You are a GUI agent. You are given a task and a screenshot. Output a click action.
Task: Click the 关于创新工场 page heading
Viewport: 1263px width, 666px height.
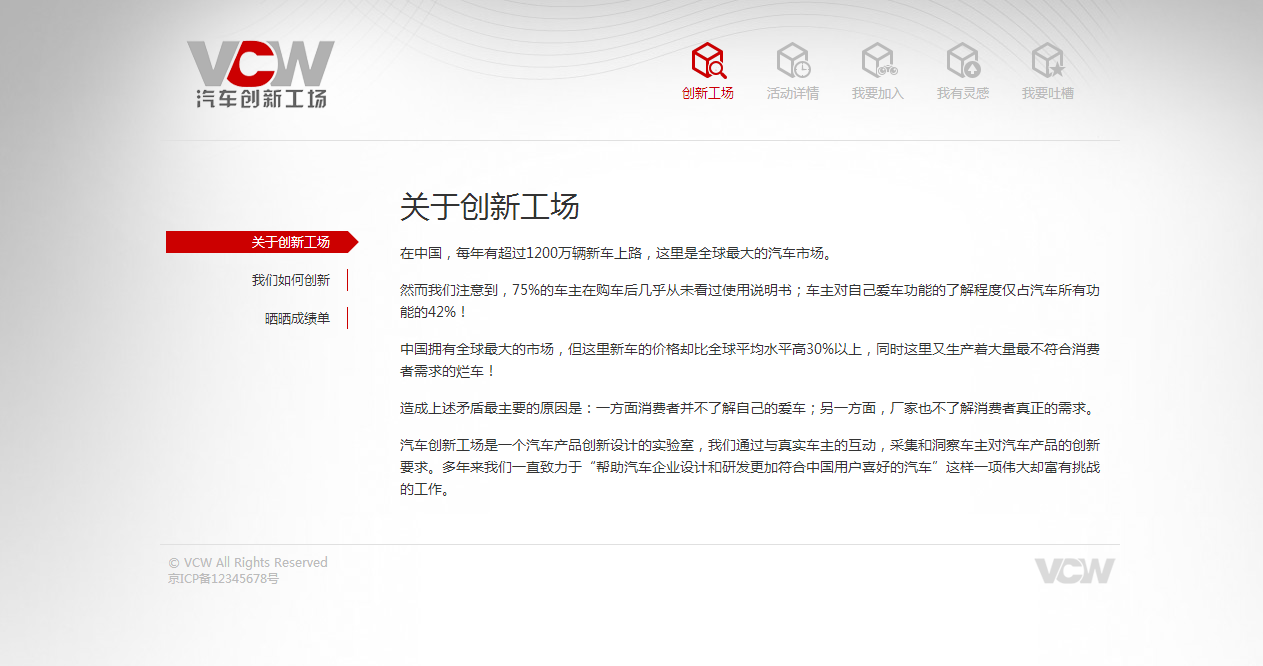(490, 207)
